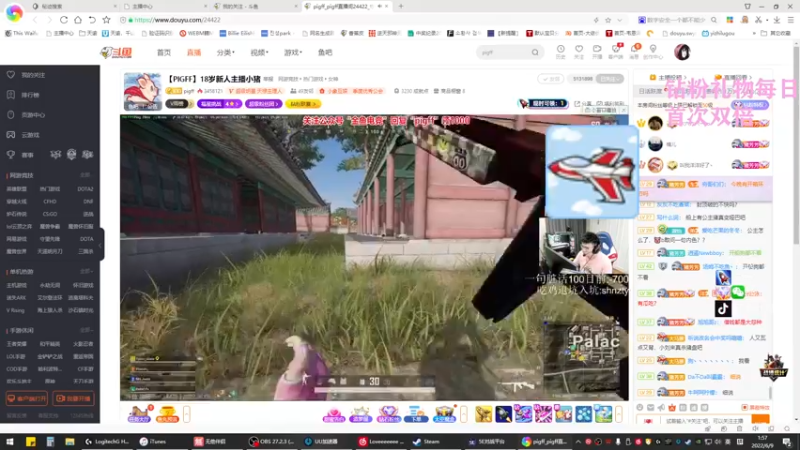Select the snowflake blue gift icon
Image resolution: width=800 pixels, height=450 pixels.
pos(583,414)
